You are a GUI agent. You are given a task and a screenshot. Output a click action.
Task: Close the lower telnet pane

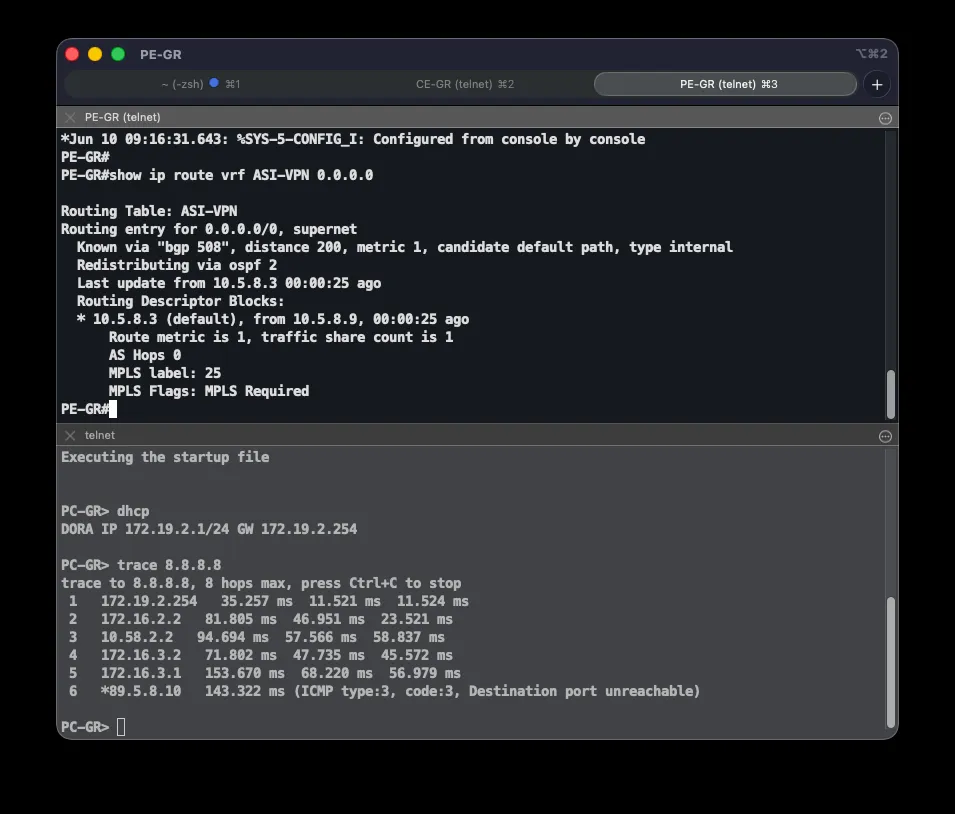click(70, 436)
